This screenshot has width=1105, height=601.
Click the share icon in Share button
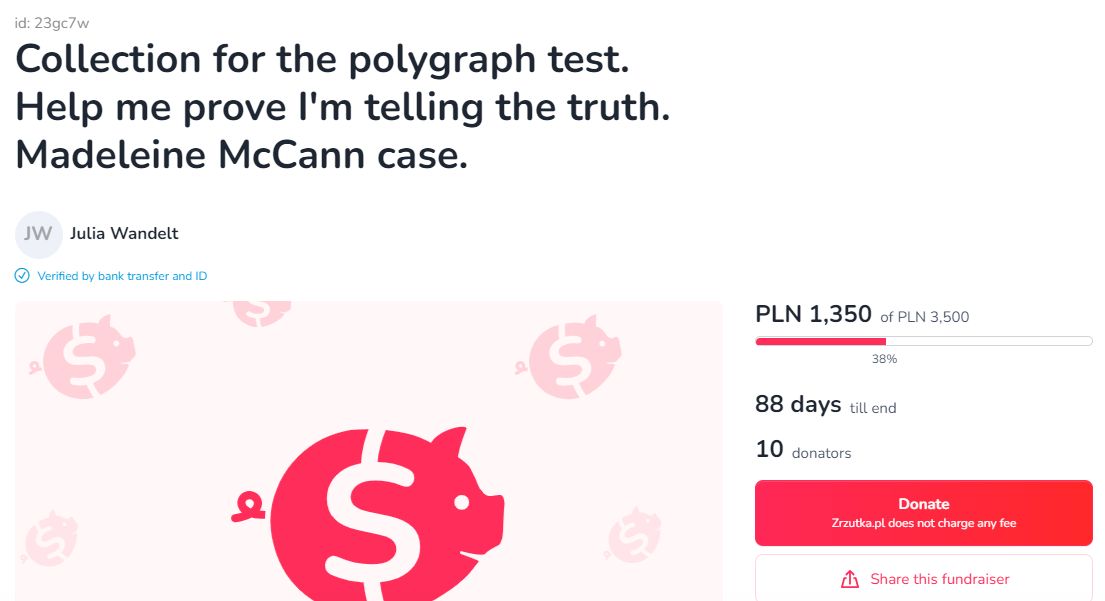(x=850, y=580)
